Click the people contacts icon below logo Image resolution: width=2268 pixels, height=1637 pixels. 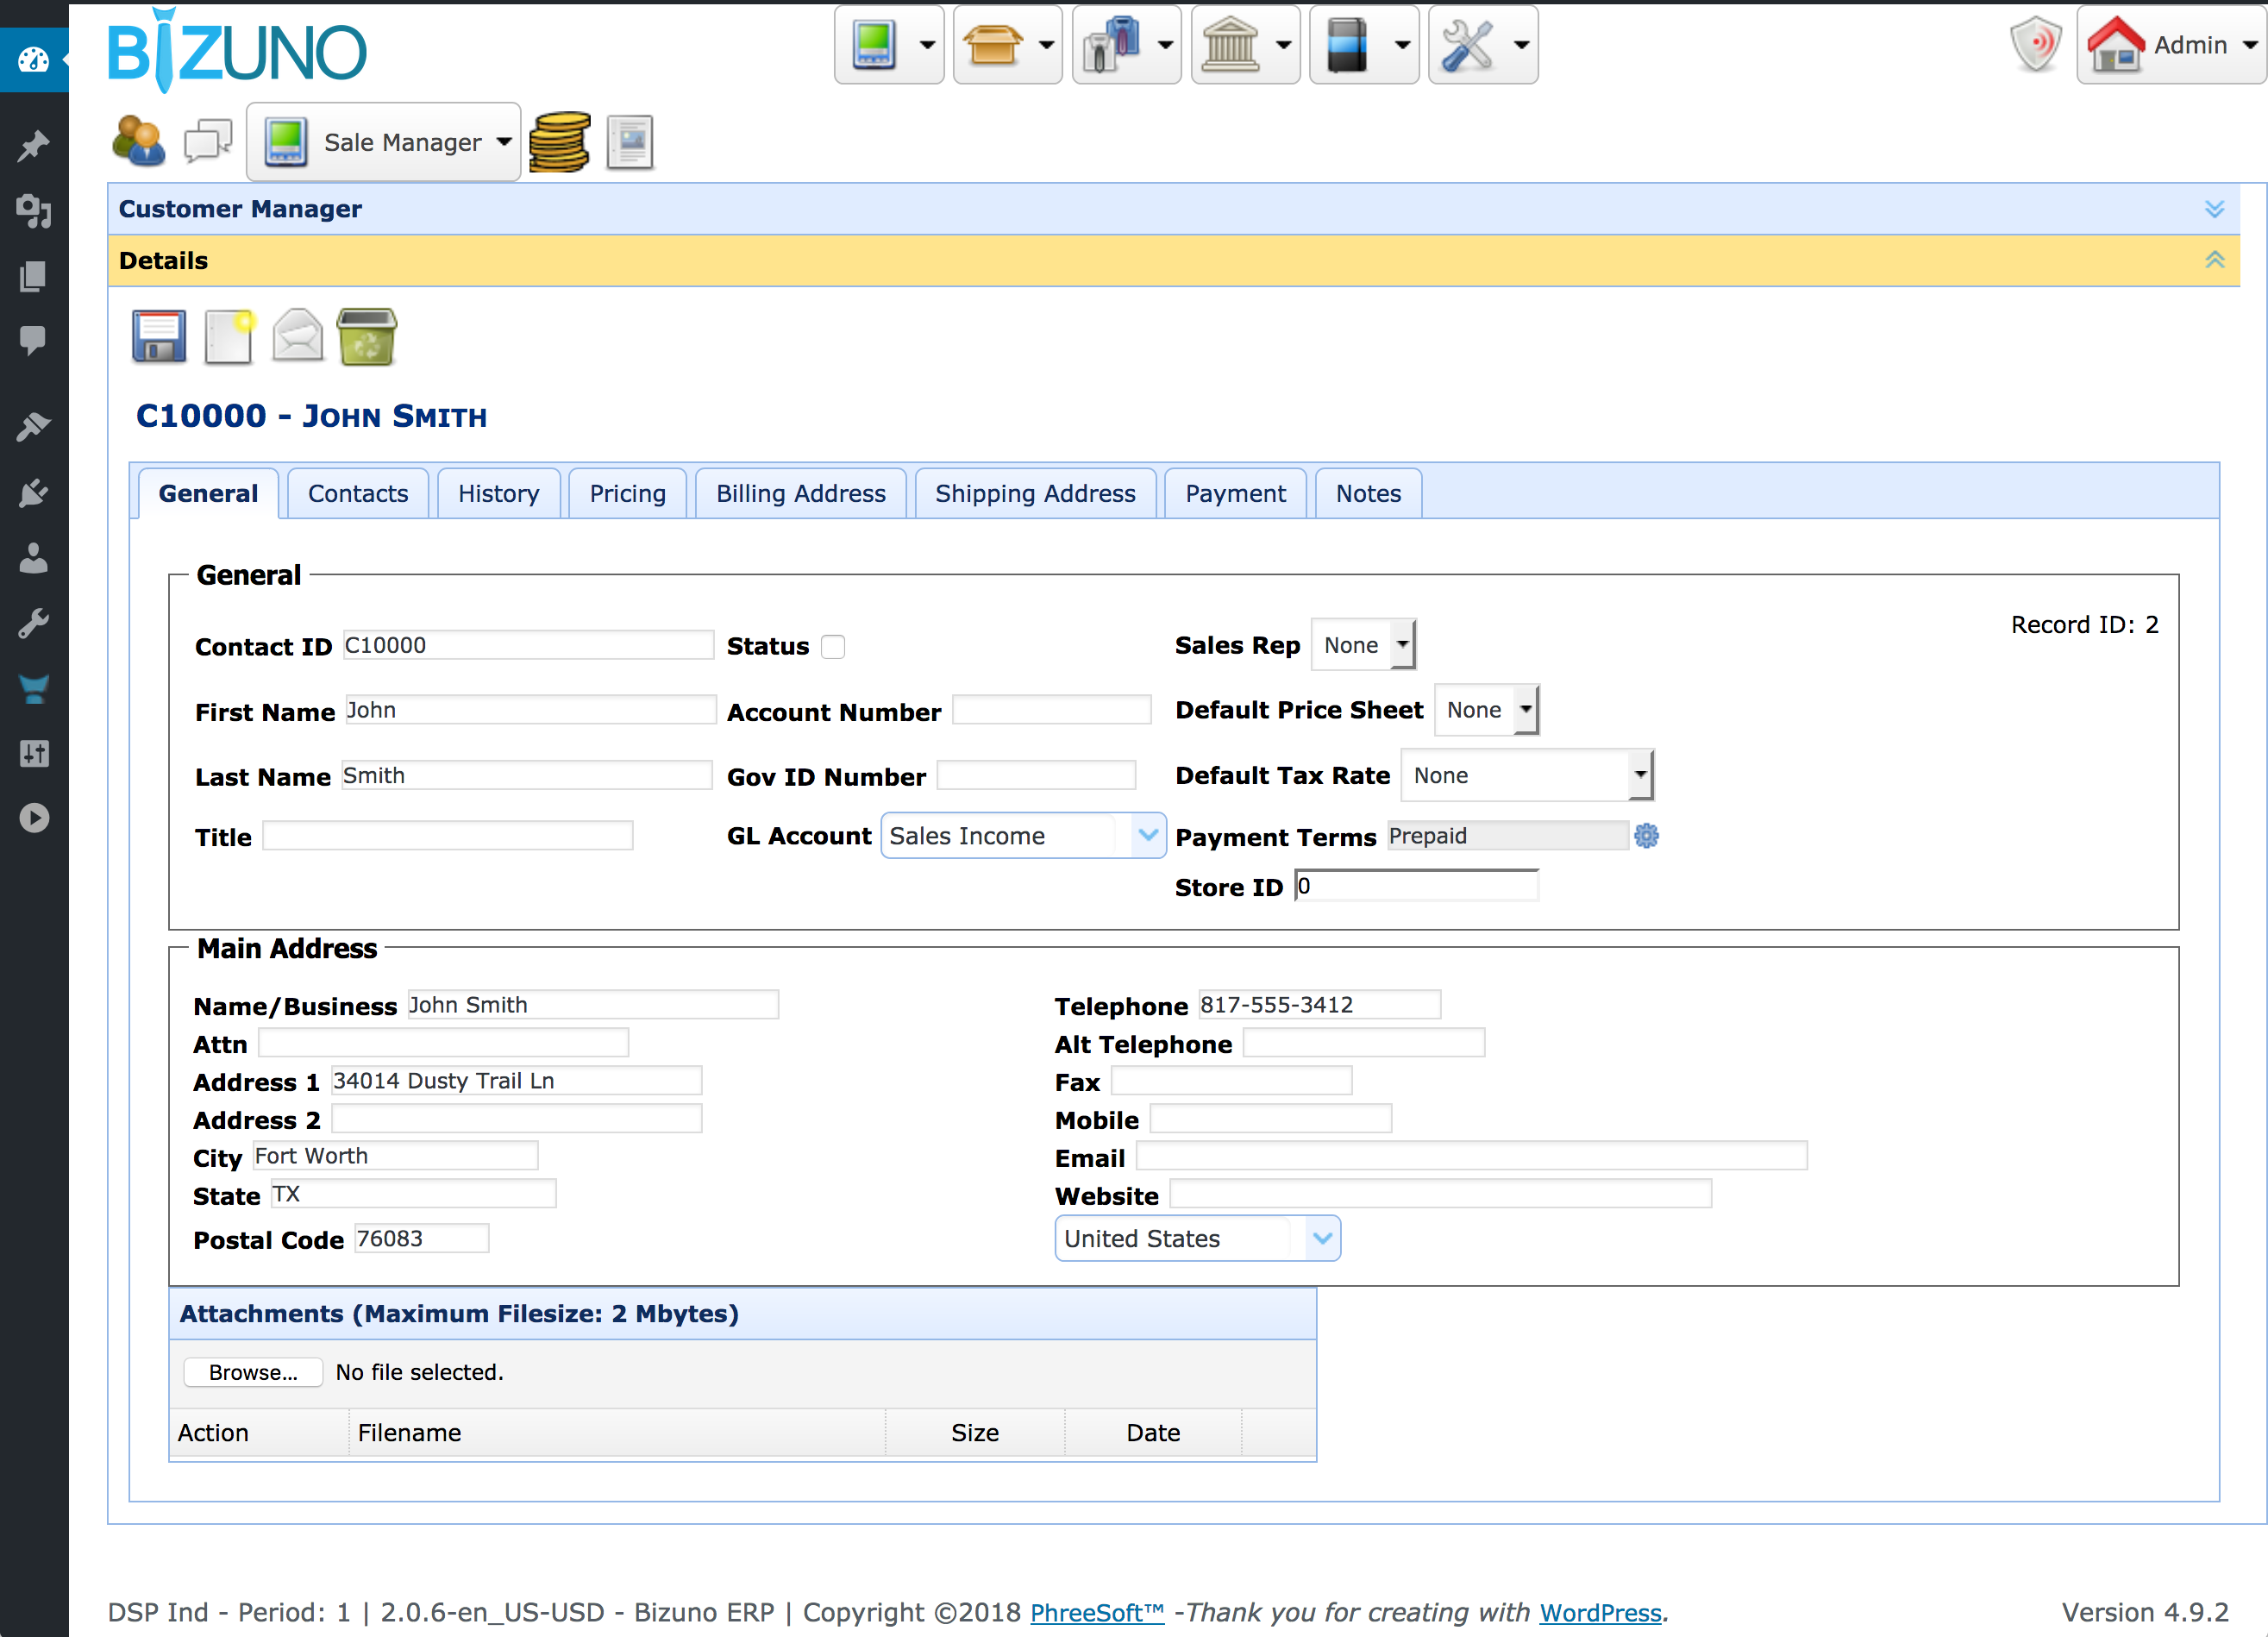coord(139,141)
